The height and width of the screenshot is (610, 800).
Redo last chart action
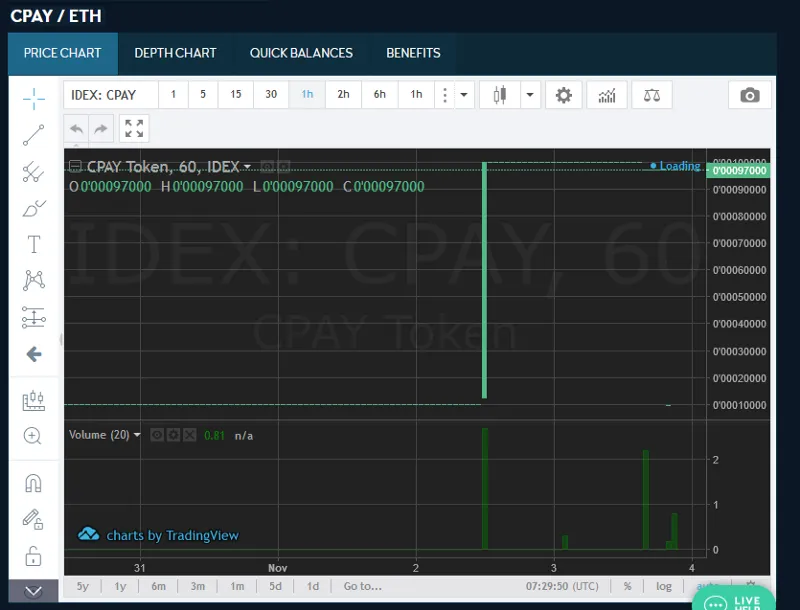[x=101, y=129]
